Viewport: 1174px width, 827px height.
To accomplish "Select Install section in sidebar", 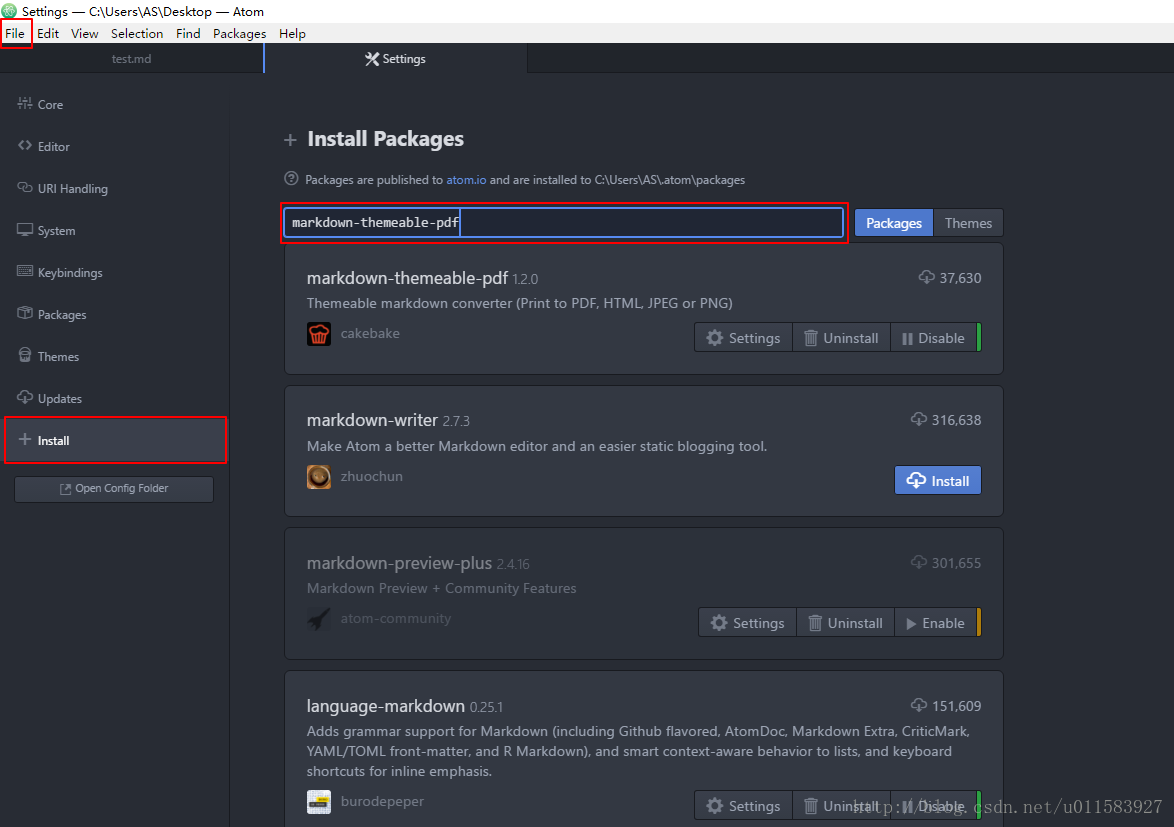I will (x=116, y=440).
